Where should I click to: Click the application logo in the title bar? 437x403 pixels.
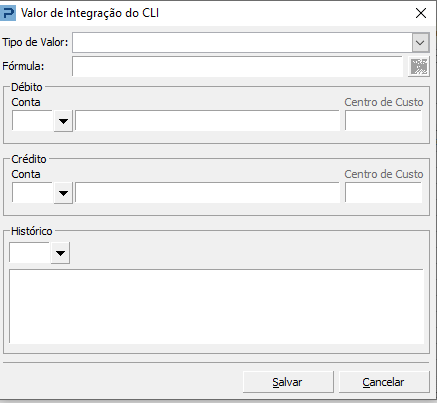click(x=8, y=13)
